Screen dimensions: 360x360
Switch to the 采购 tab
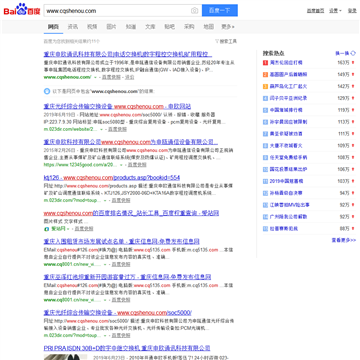(x=189, y=27)
